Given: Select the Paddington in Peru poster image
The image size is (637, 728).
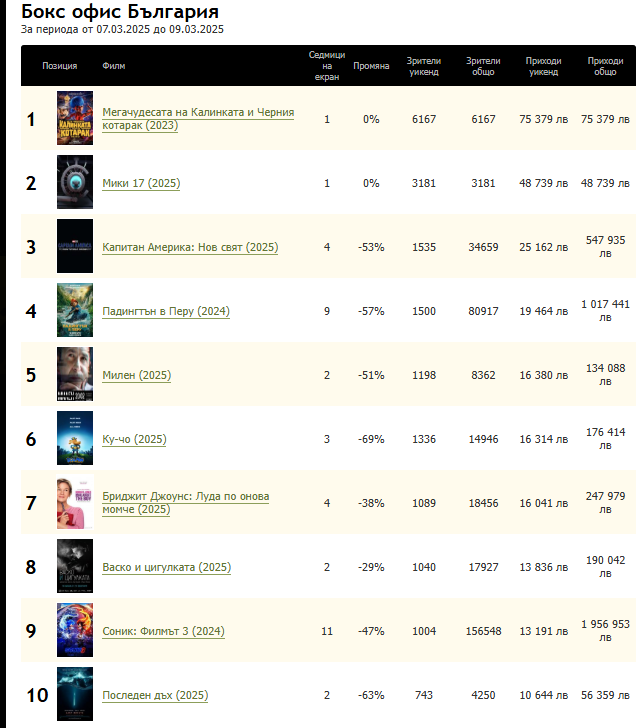Looking at the screenshot, I should (75, 311).
